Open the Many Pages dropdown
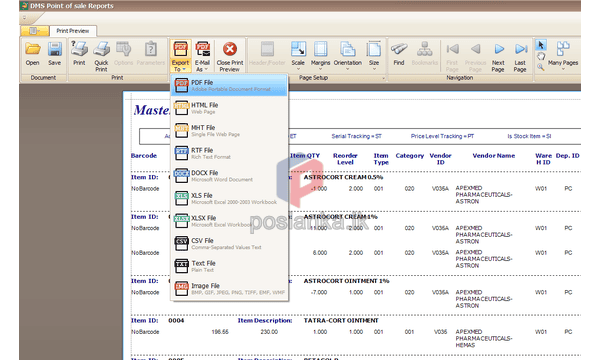 click(x=563, y=55)
